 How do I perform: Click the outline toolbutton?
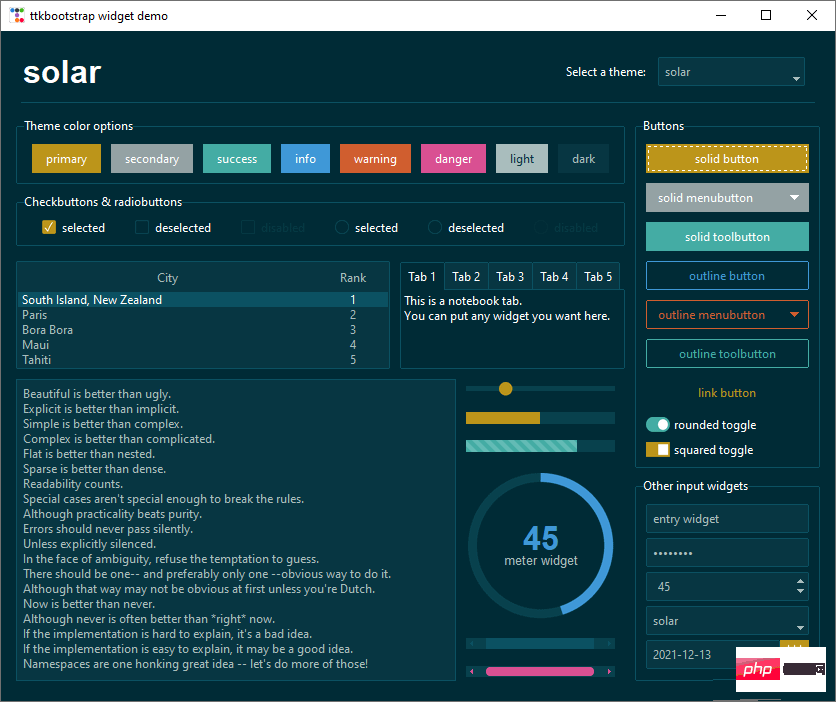(727, 353)
